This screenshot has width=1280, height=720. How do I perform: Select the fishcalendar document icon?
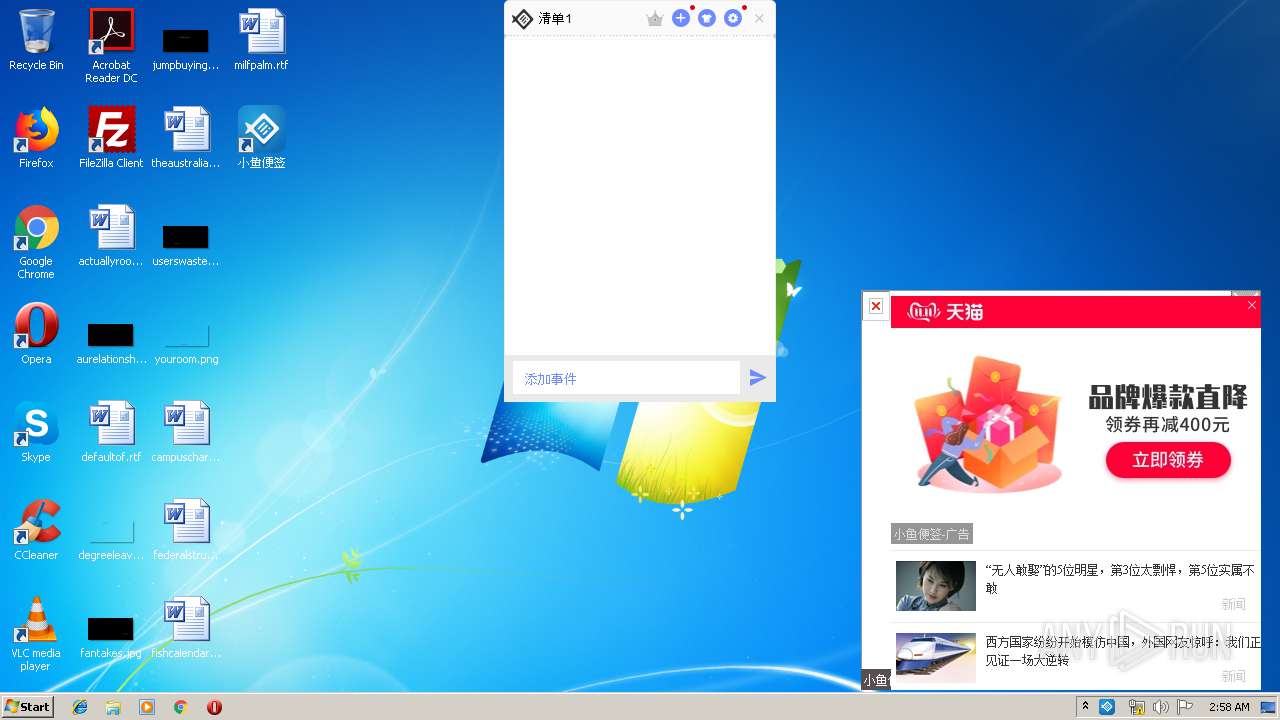tap(186, 628)
